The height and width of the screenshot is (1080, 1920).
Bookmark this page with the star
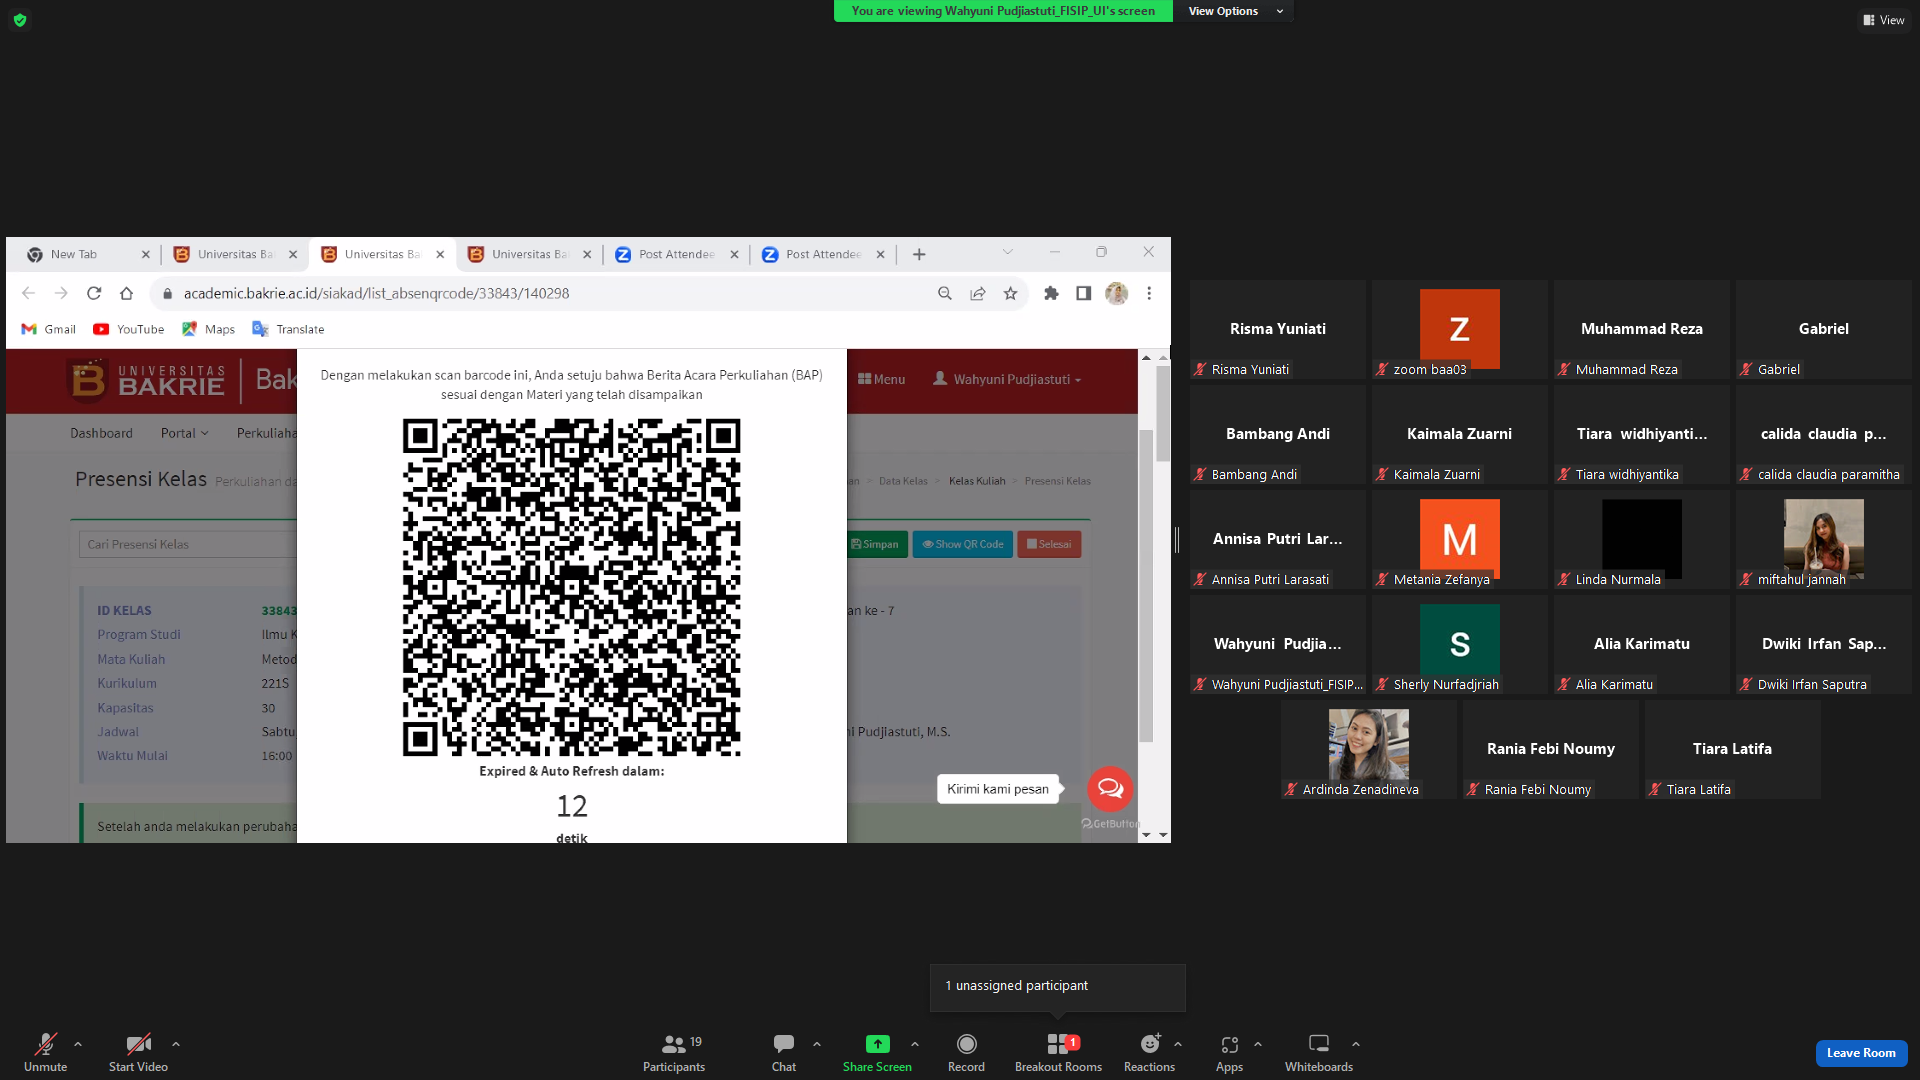click(x=1011, y=293)
